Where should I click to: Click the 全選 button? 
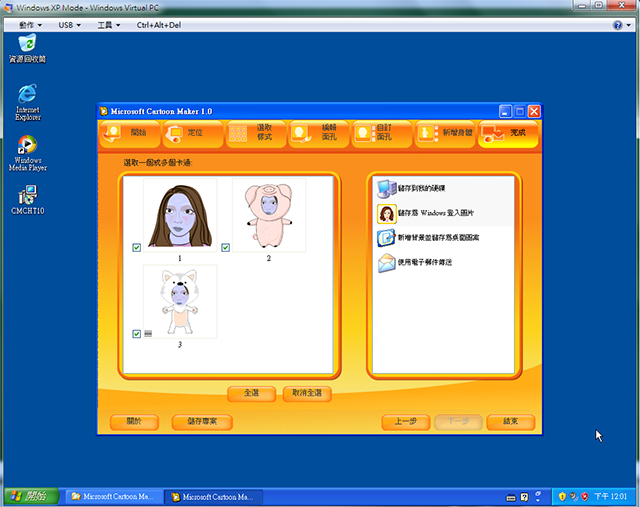tap(251, 394)
